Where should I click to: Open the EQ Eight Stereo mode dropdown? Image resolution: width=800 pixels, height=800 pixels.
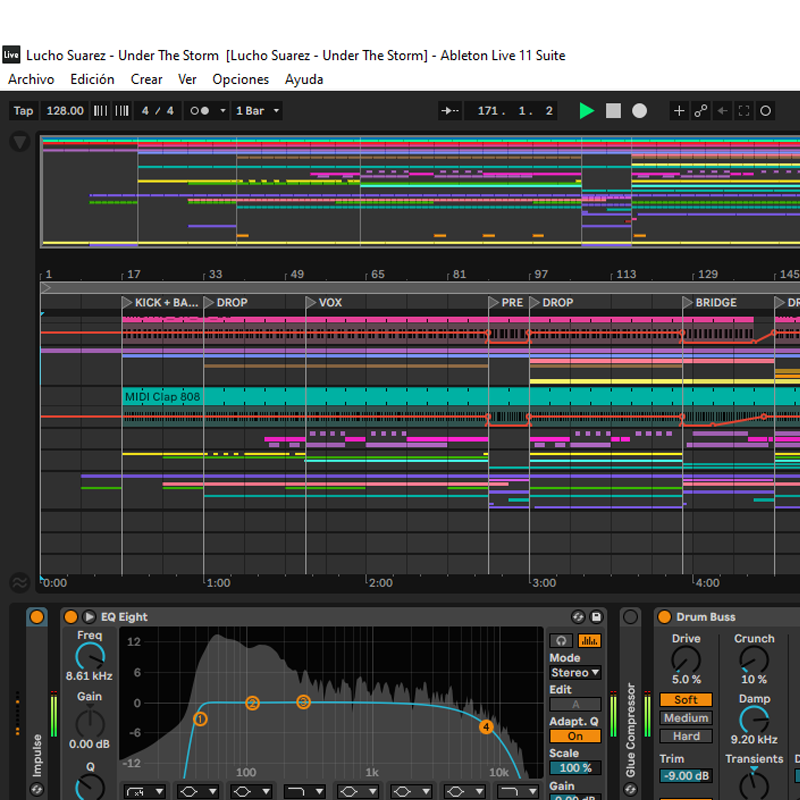coord(575,673)
